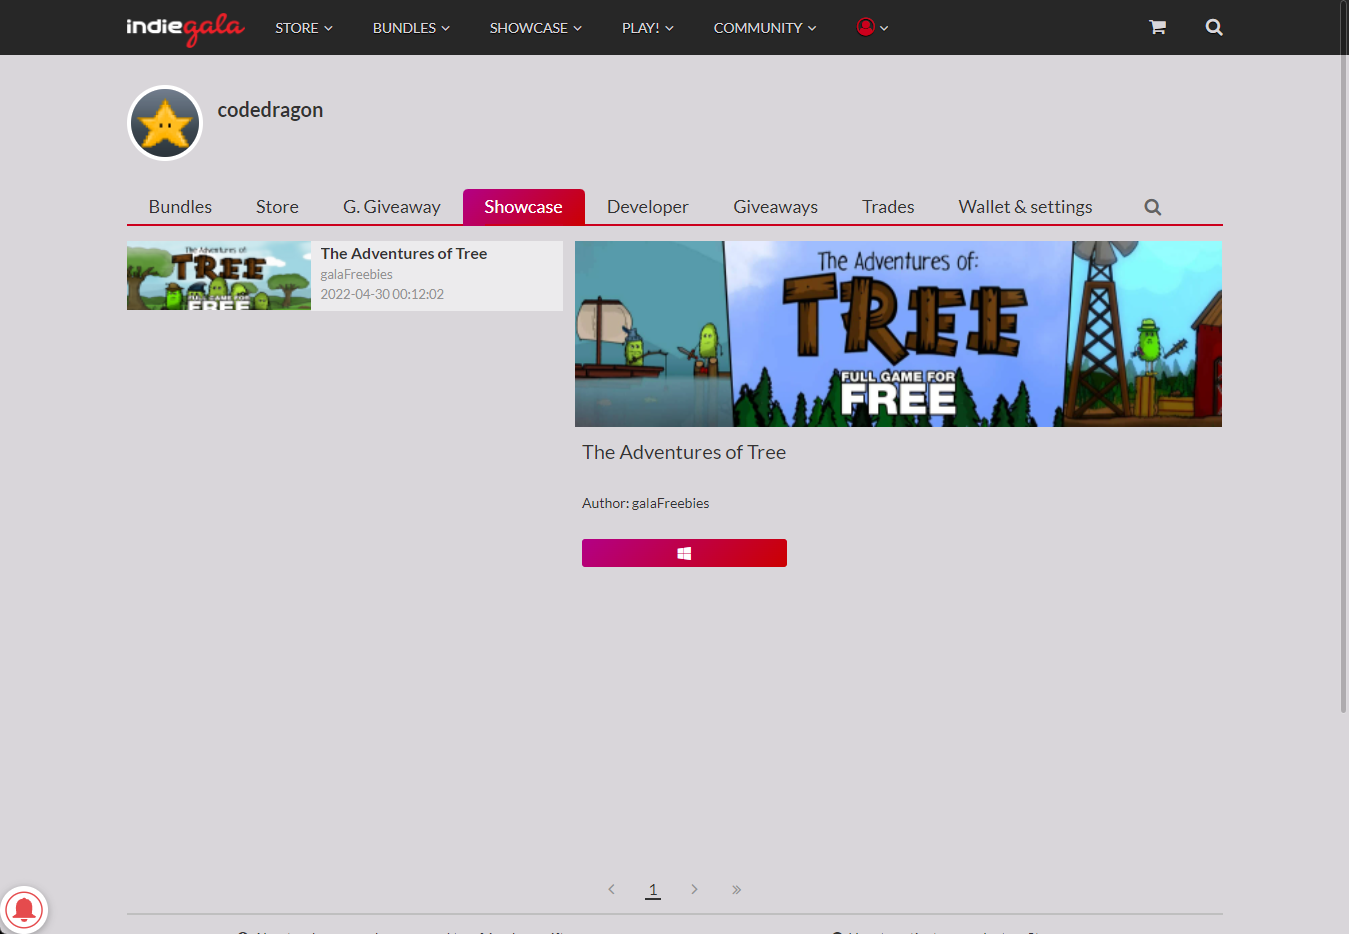Expand the COMMUNITY dropdown menu
This screenshot has width=1349, height=934.
point(765,28)
